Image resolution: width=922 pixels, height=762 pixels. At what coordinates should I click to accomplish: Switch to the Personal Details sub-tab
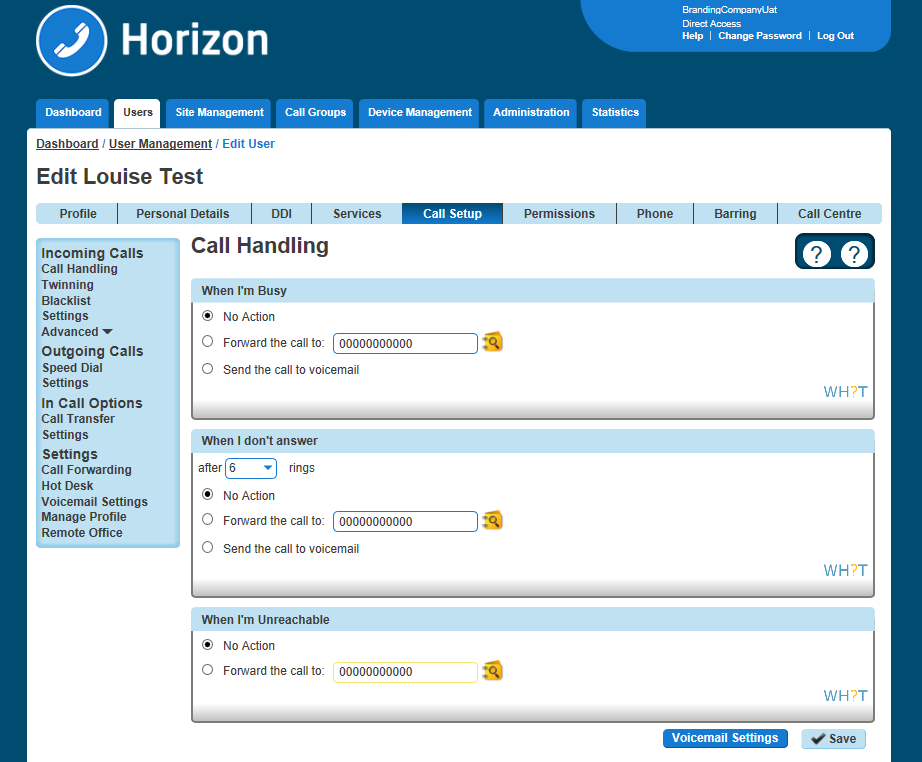tap(183, 213)
